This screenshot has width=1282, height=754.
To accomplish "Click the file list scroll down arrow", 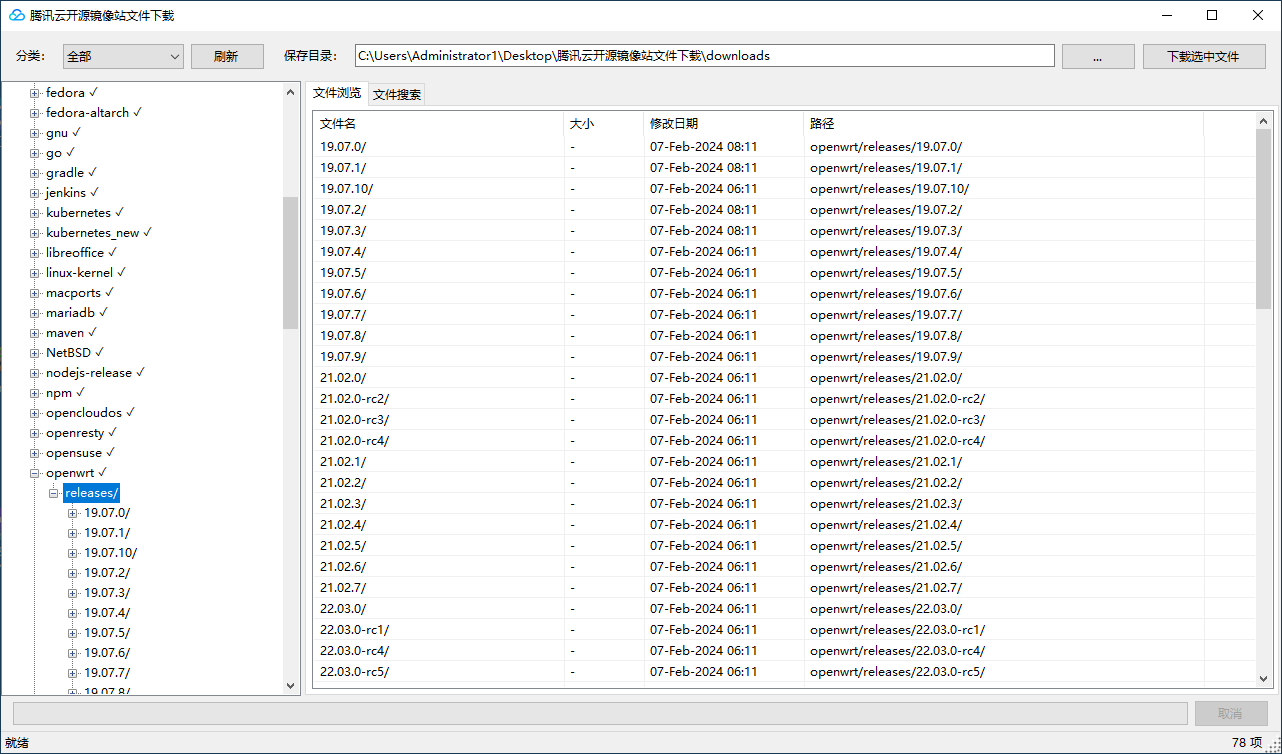I will tap(1264, 678).
